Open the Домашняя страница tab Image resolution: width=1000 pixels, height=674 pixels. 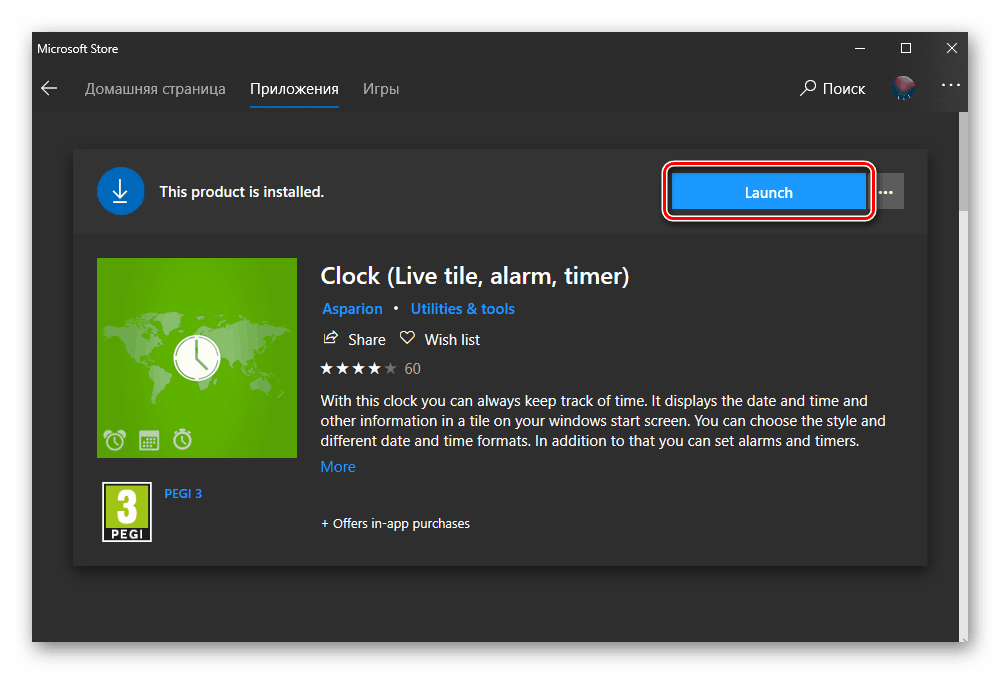coord(155,89)
